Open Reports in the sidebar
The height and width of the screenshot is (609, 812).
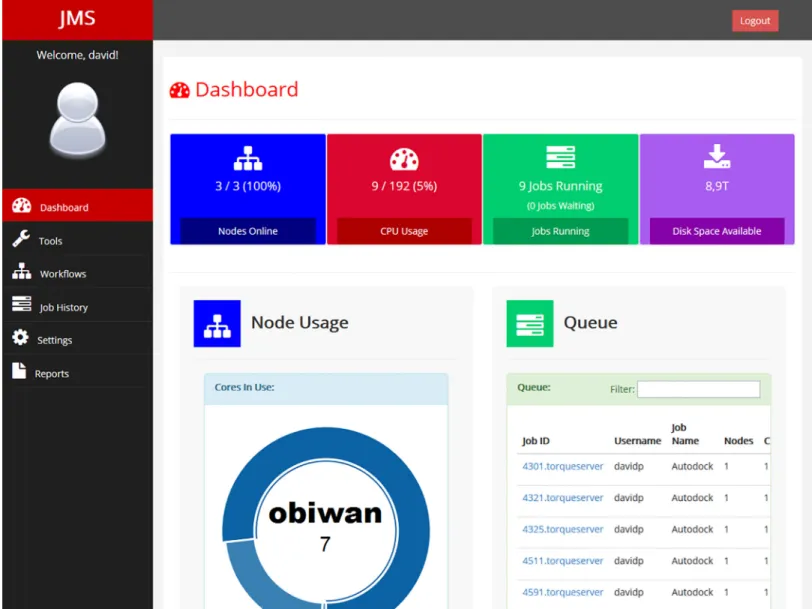tap(78, 371)
